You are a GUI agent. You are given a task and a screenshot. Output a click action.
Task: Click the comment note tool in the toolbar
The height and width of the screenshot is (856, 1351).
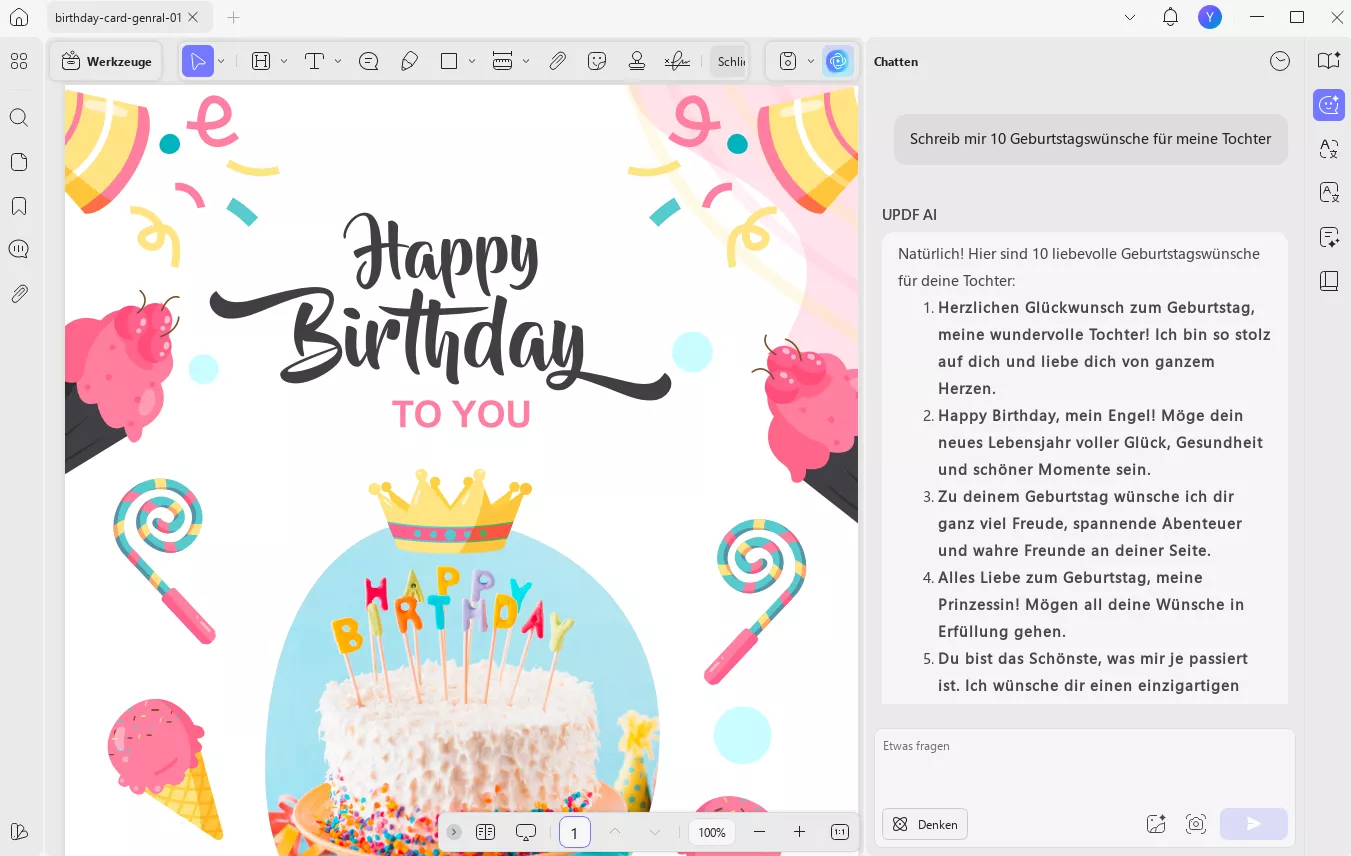(x=368, y=61)
